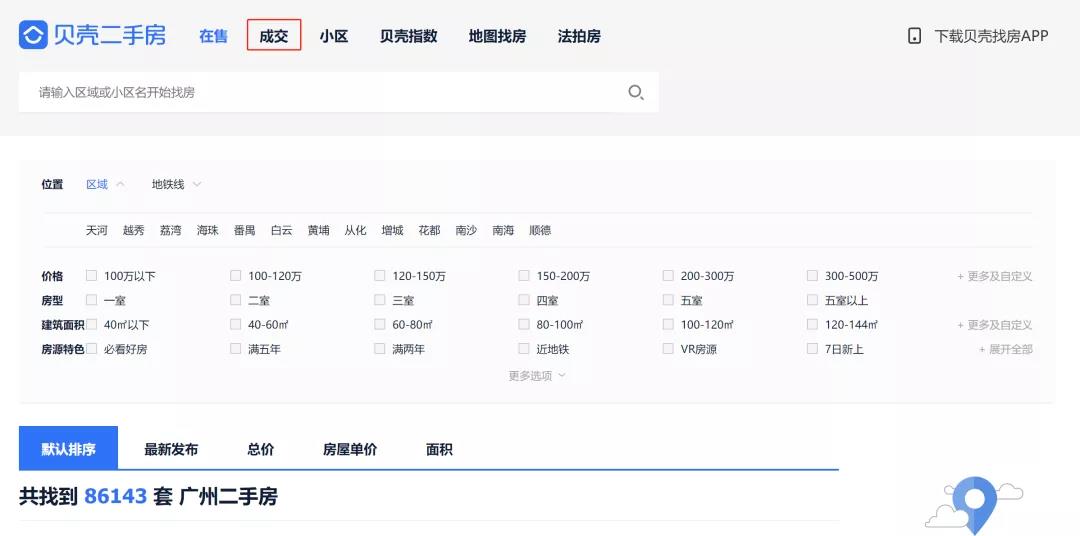
Task: Go to 地图找房 in top navigation
Action: click(x=497, y=36)
